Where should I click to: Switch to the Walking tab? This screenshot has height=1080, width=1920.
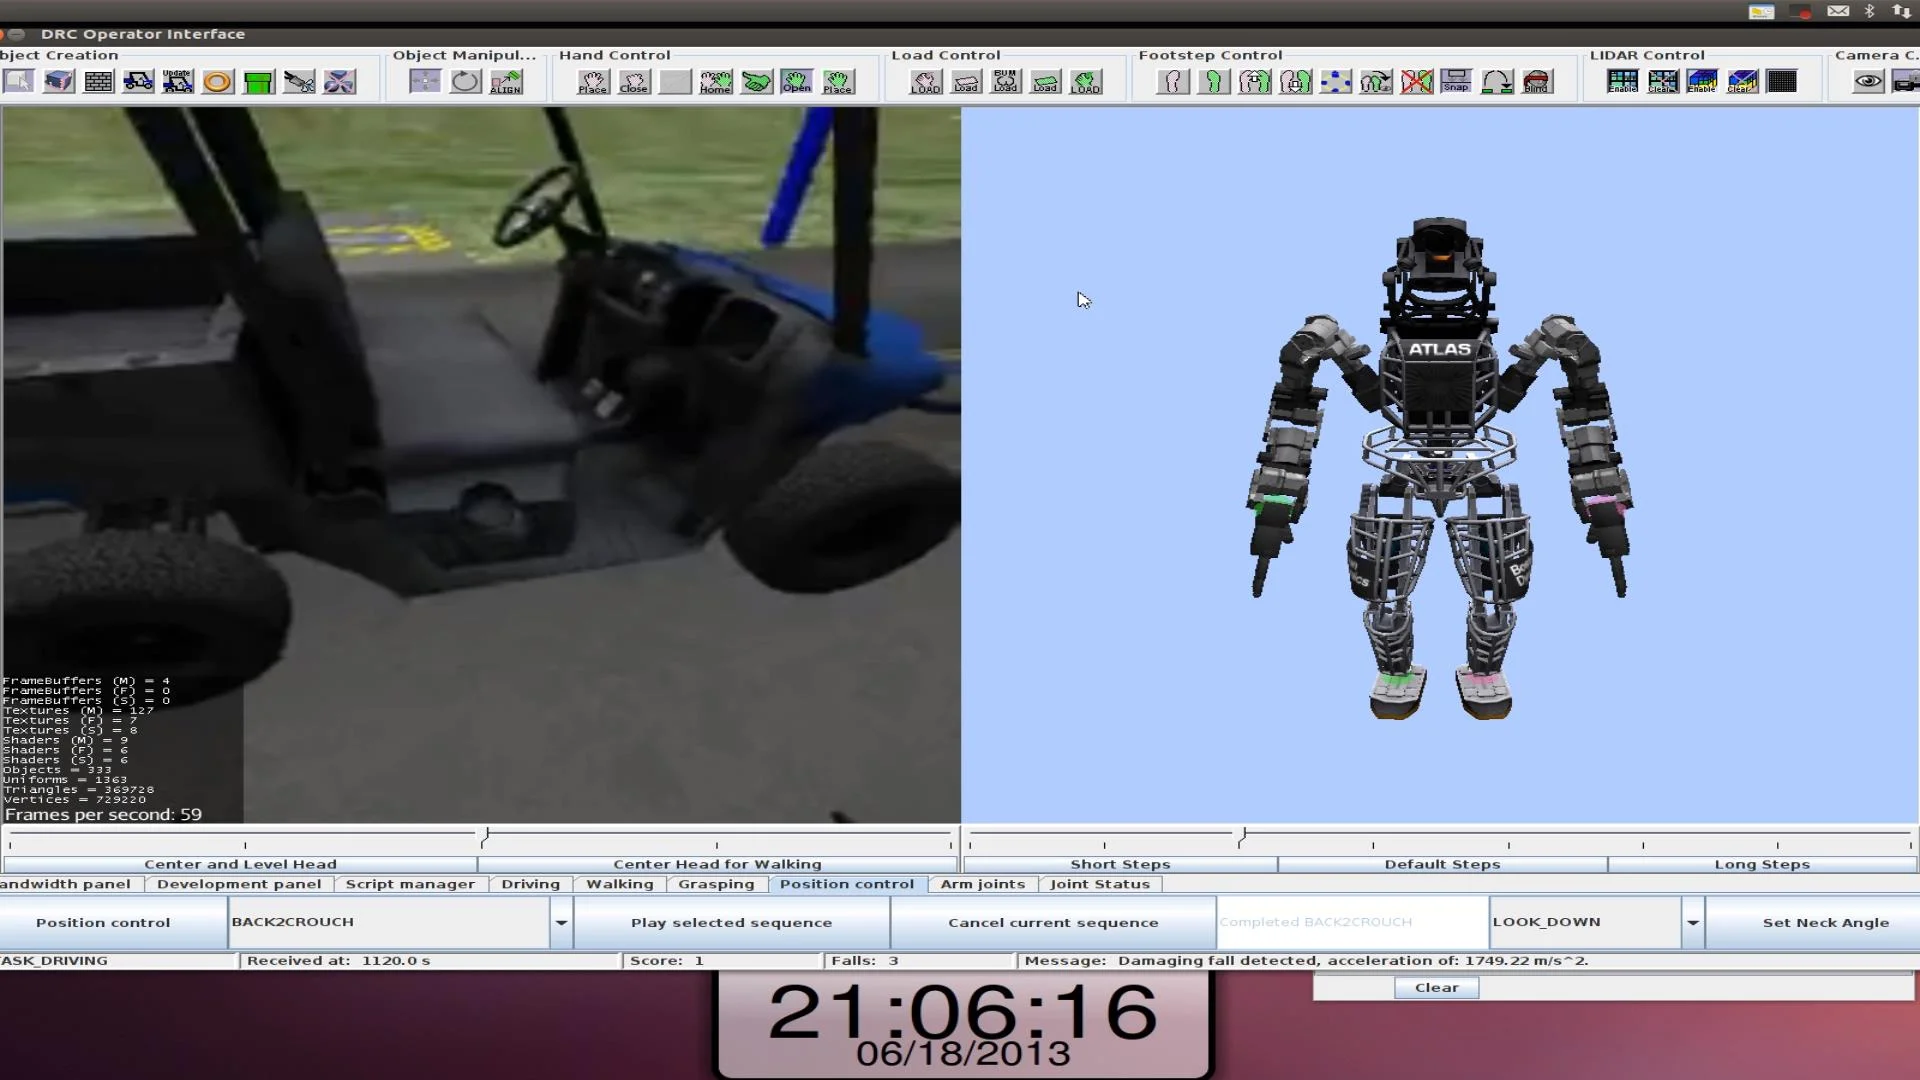pyautogui.click(x=620, y=884)
